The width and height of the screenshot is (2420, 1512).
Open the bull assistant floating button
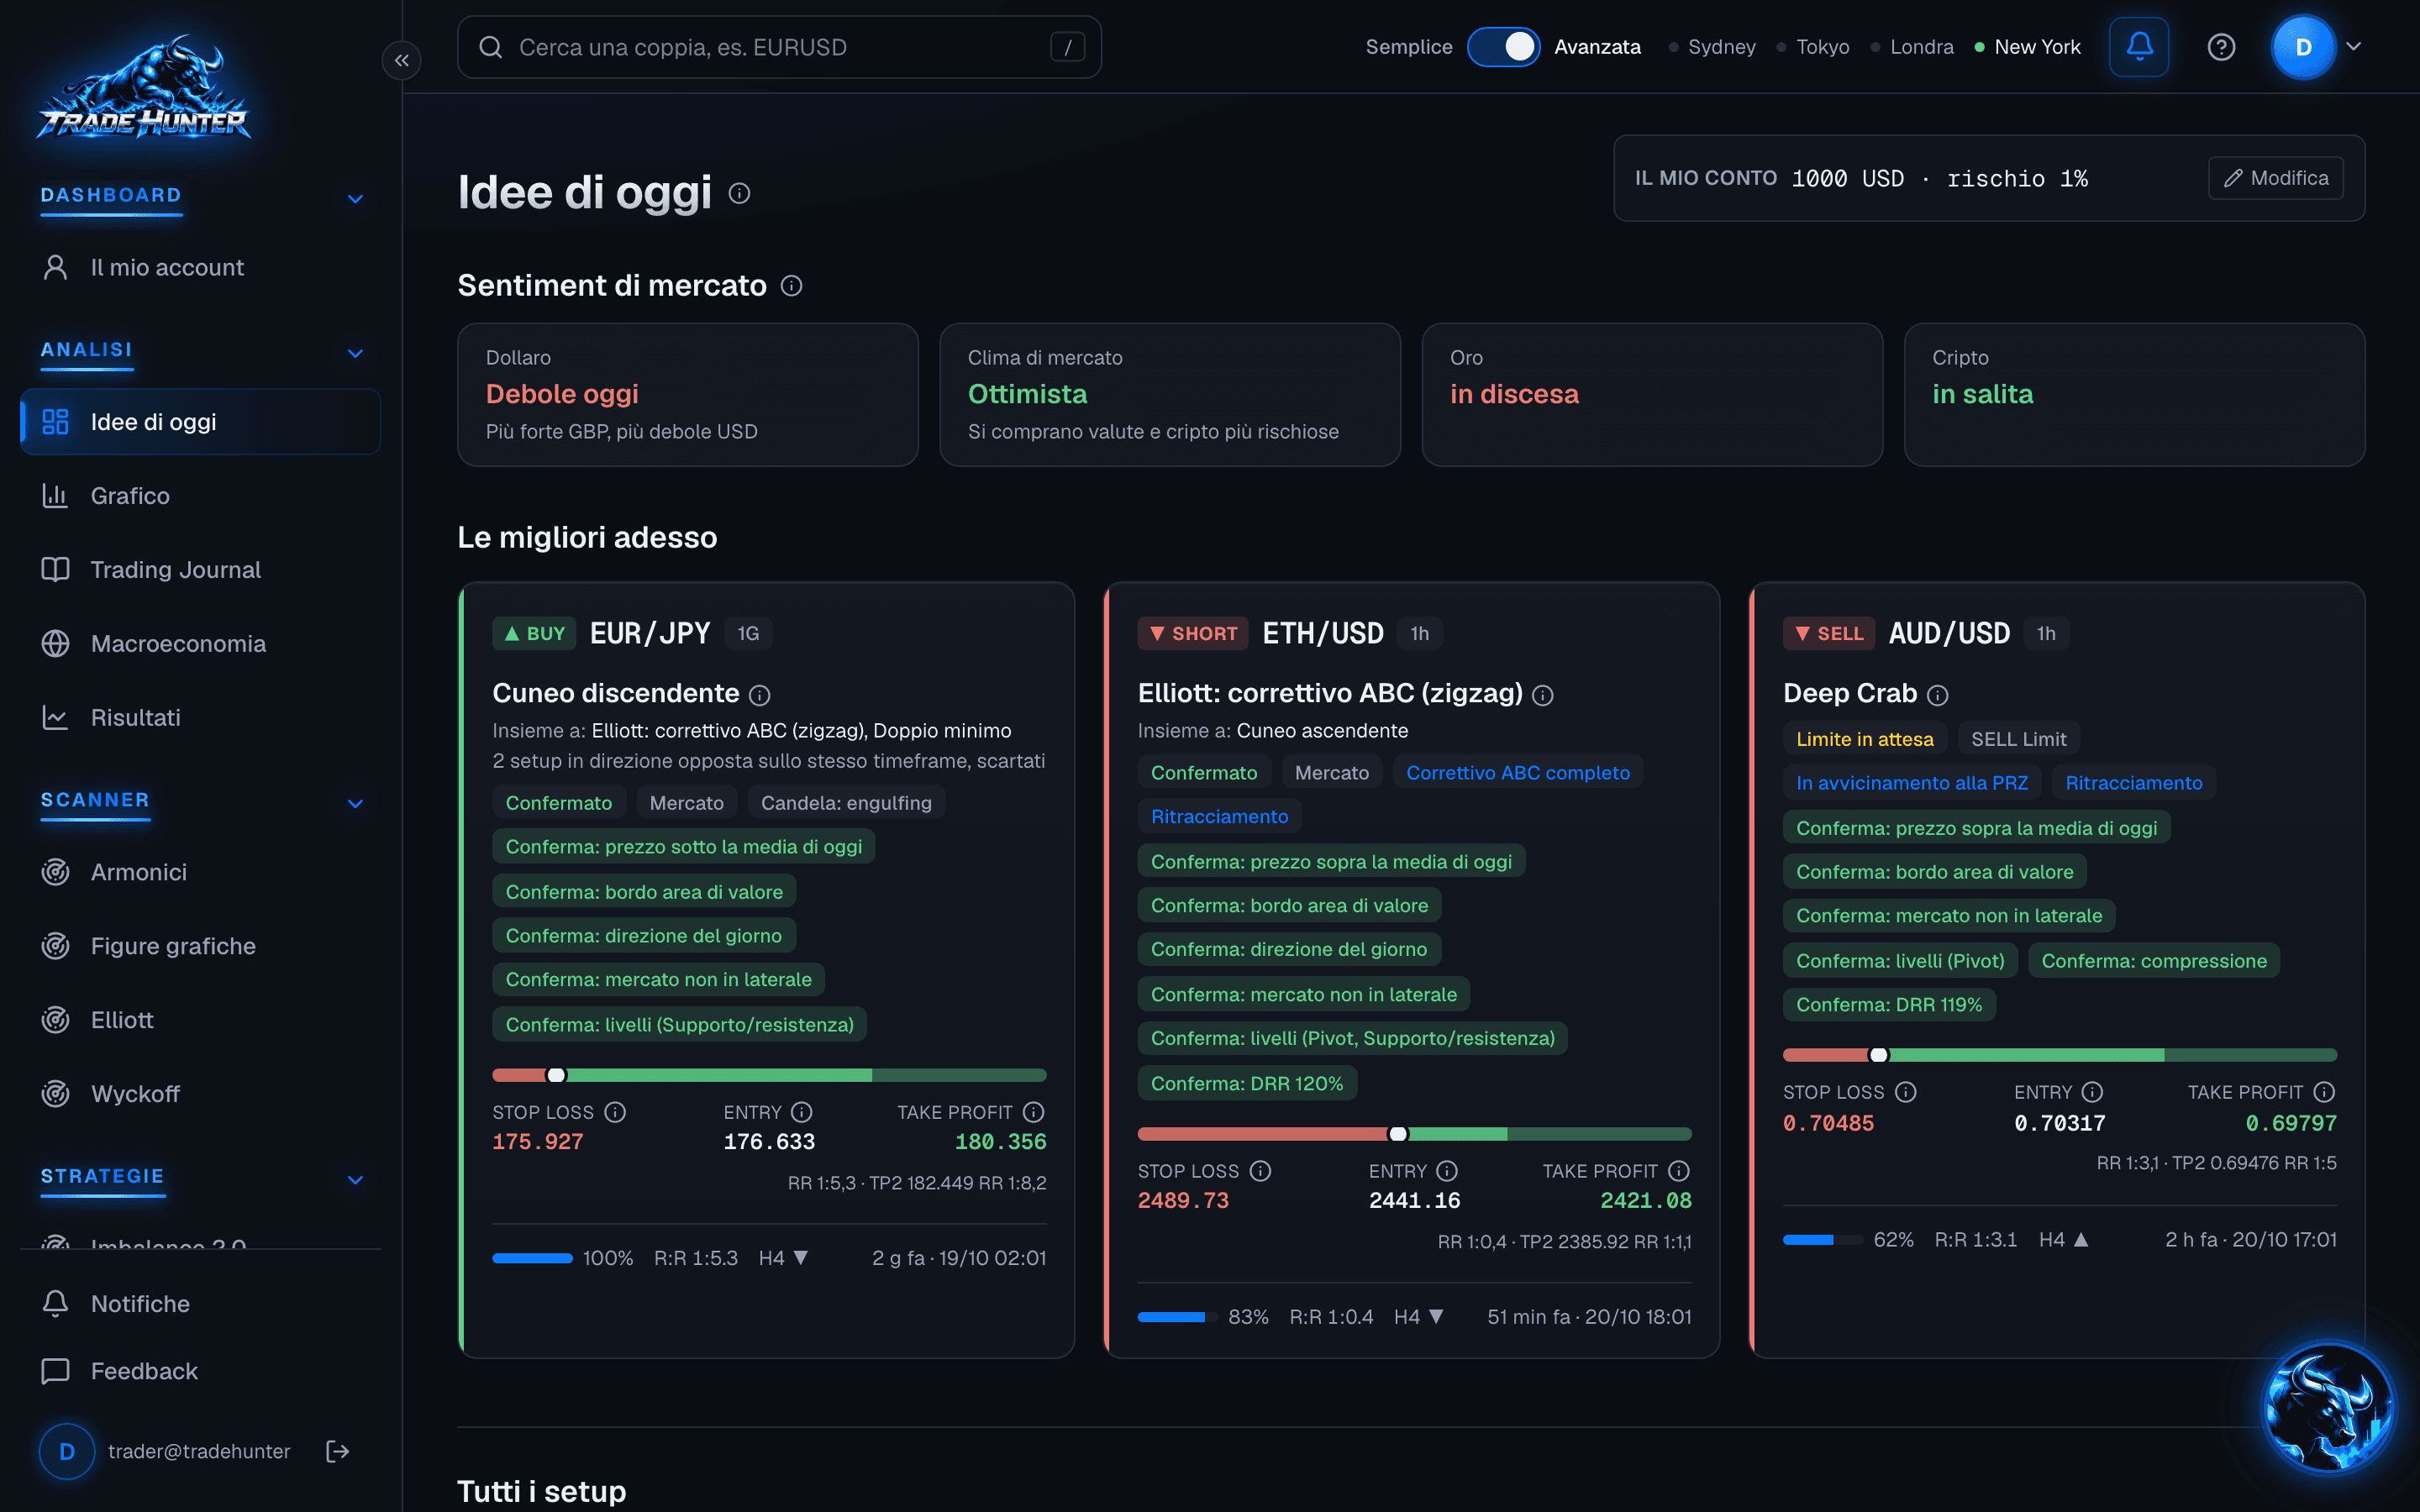click(2329, 1407)
